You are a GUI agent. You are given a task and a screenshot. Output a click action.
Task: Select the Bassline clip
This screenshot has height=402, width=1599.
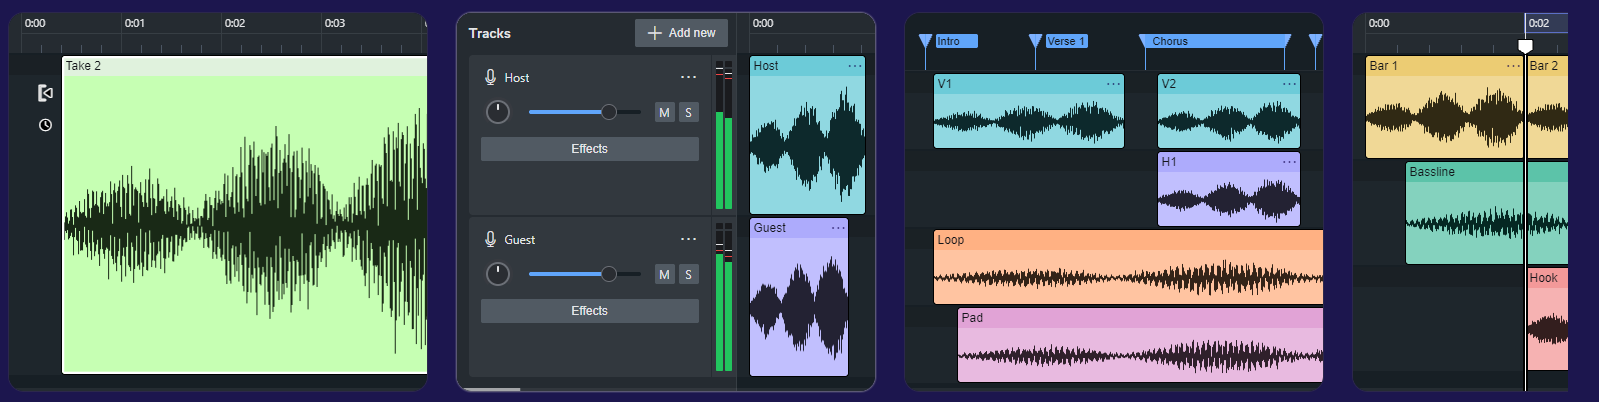click(1487, 213)
